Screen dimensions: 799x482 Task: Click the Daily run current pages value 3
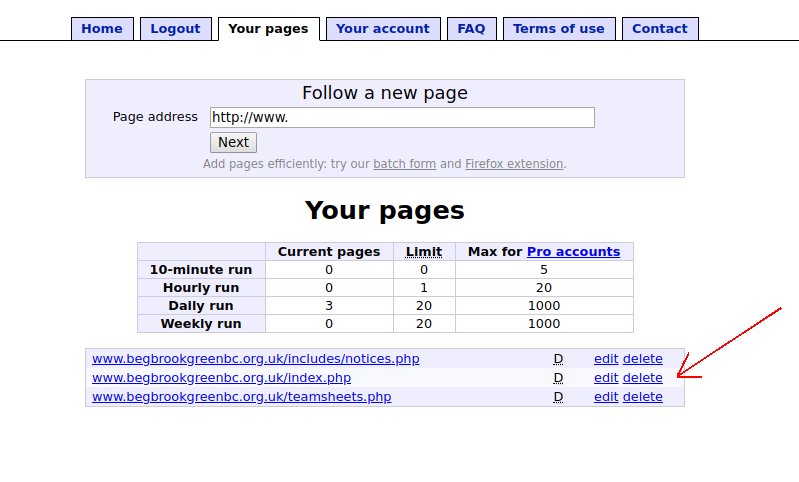tap(329, 306)
